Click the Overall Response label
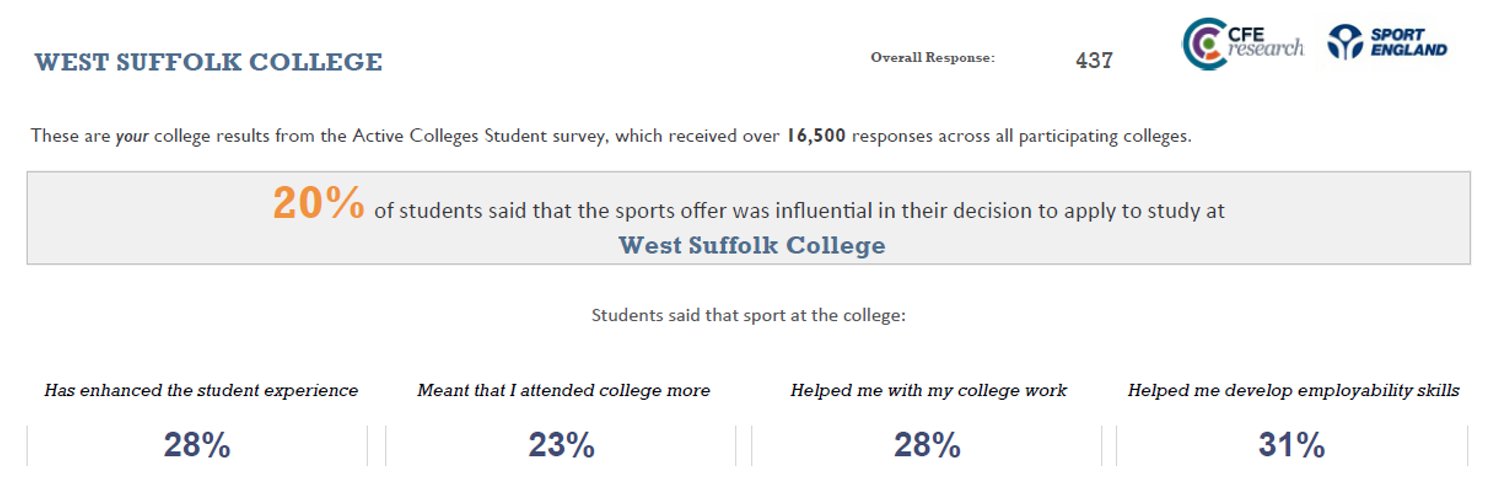Screen dimensions: 1500x500 click(x=933, y=57)
